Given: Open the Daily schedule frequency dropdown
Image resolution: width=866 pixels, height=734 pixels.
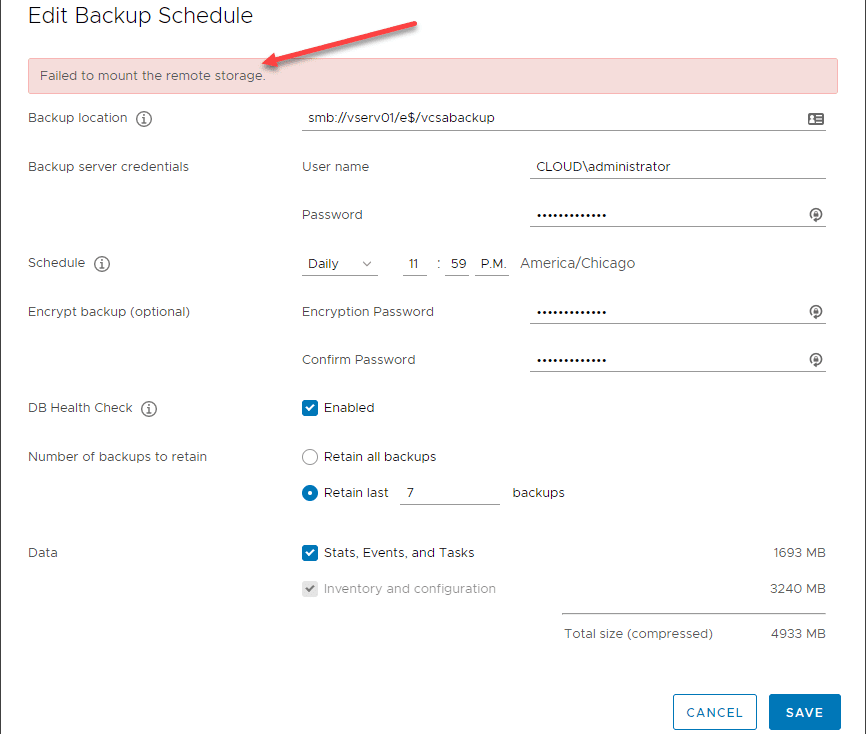Looking at the screenshot, I should 339,264.
